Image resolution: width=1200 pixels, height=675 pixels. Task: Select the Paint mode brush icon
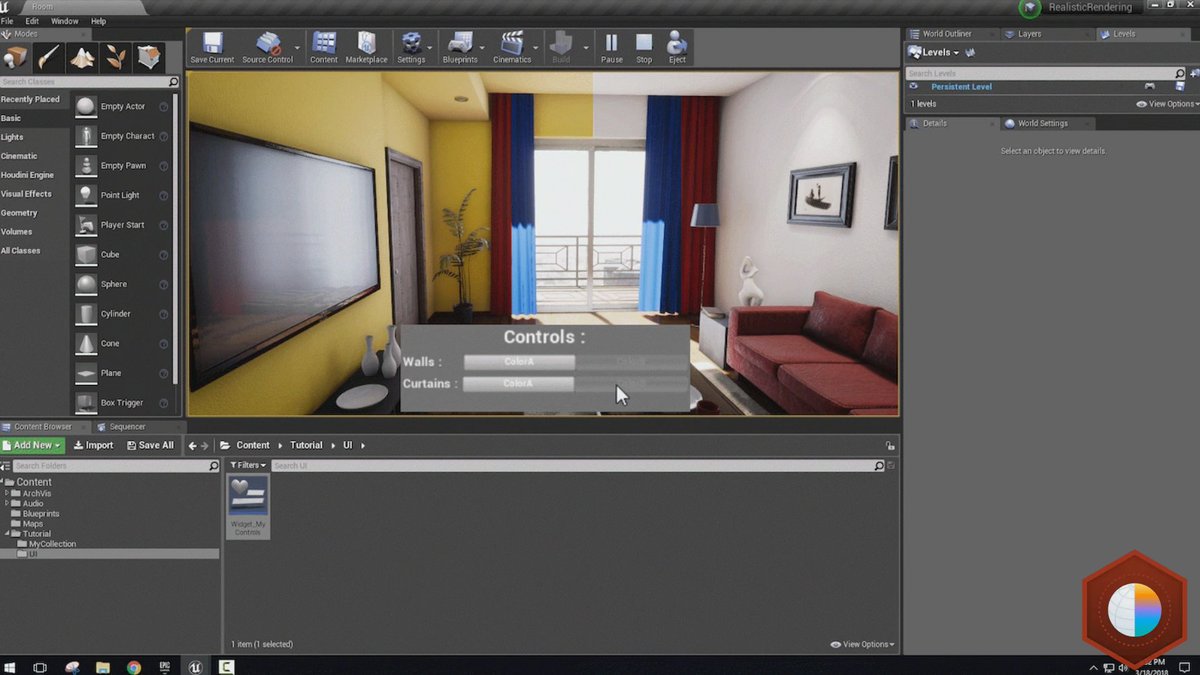pos(49,57)
